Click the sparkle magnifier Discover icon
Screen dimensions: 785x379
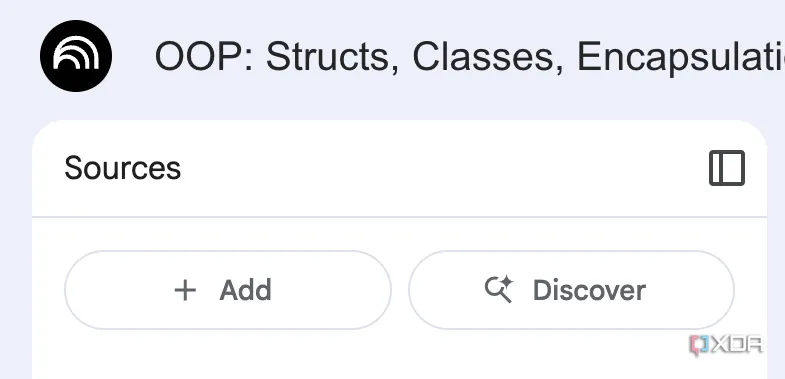coord(499,289)
